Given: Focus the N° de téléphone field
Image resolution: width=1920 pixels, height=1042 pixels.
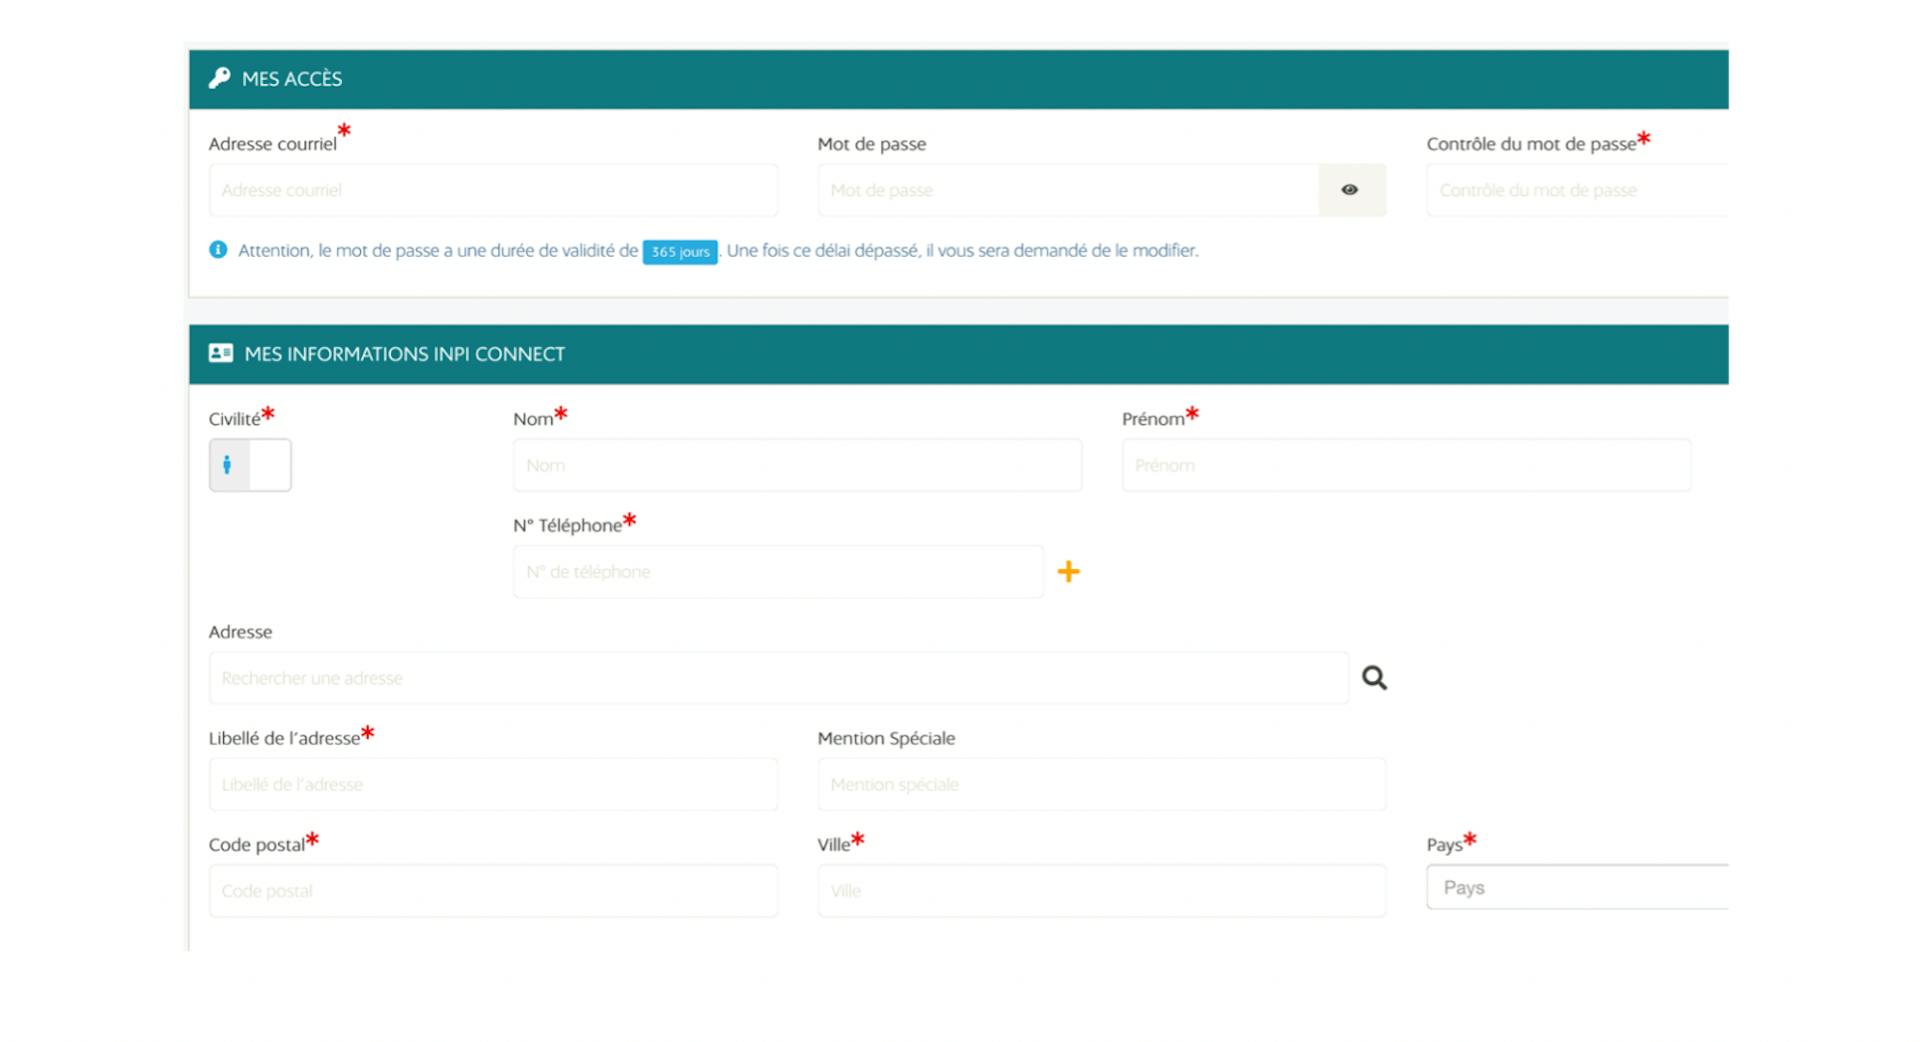Looking at the screenshot, I should pyautogui.click(x=778, y=572).
